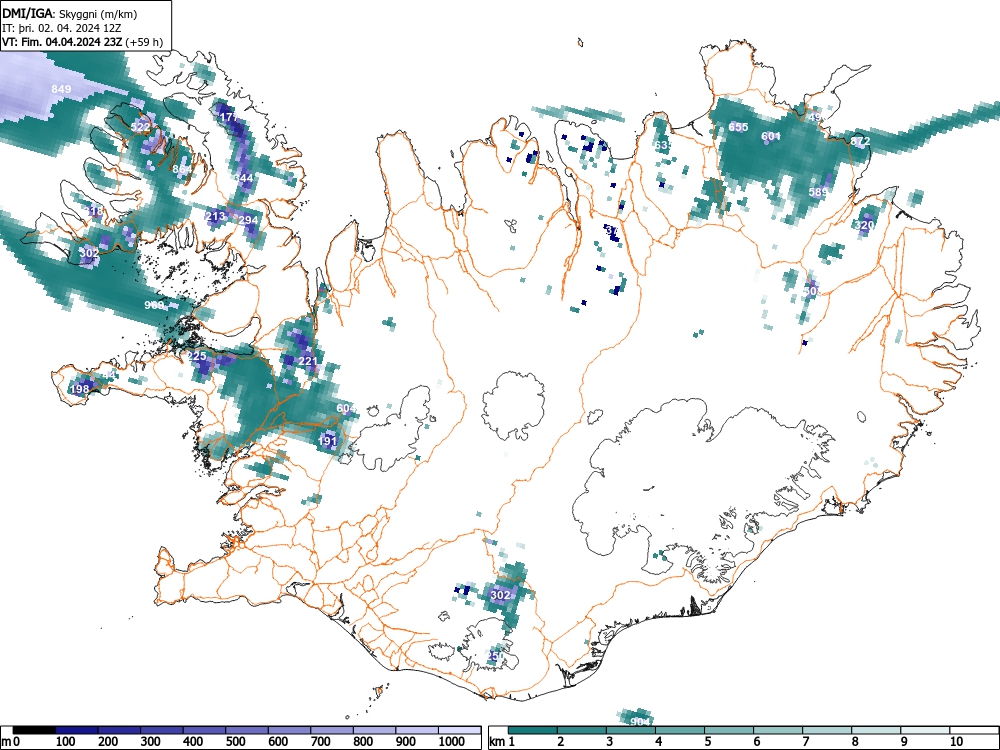Click the 320 value in the east
Image resolution: width=1000 pixels, height=750 pixels.
pyautogui.click(x=864, y=225)
